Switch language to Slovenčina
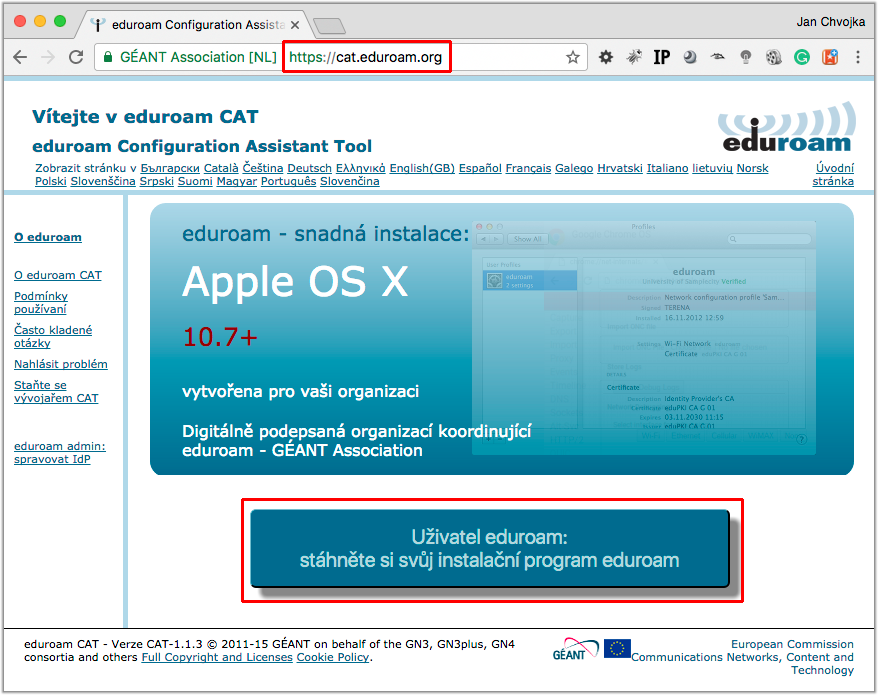The height and width of the screenshot is (695, 878). pyautogui.click(x=349, y=181)
